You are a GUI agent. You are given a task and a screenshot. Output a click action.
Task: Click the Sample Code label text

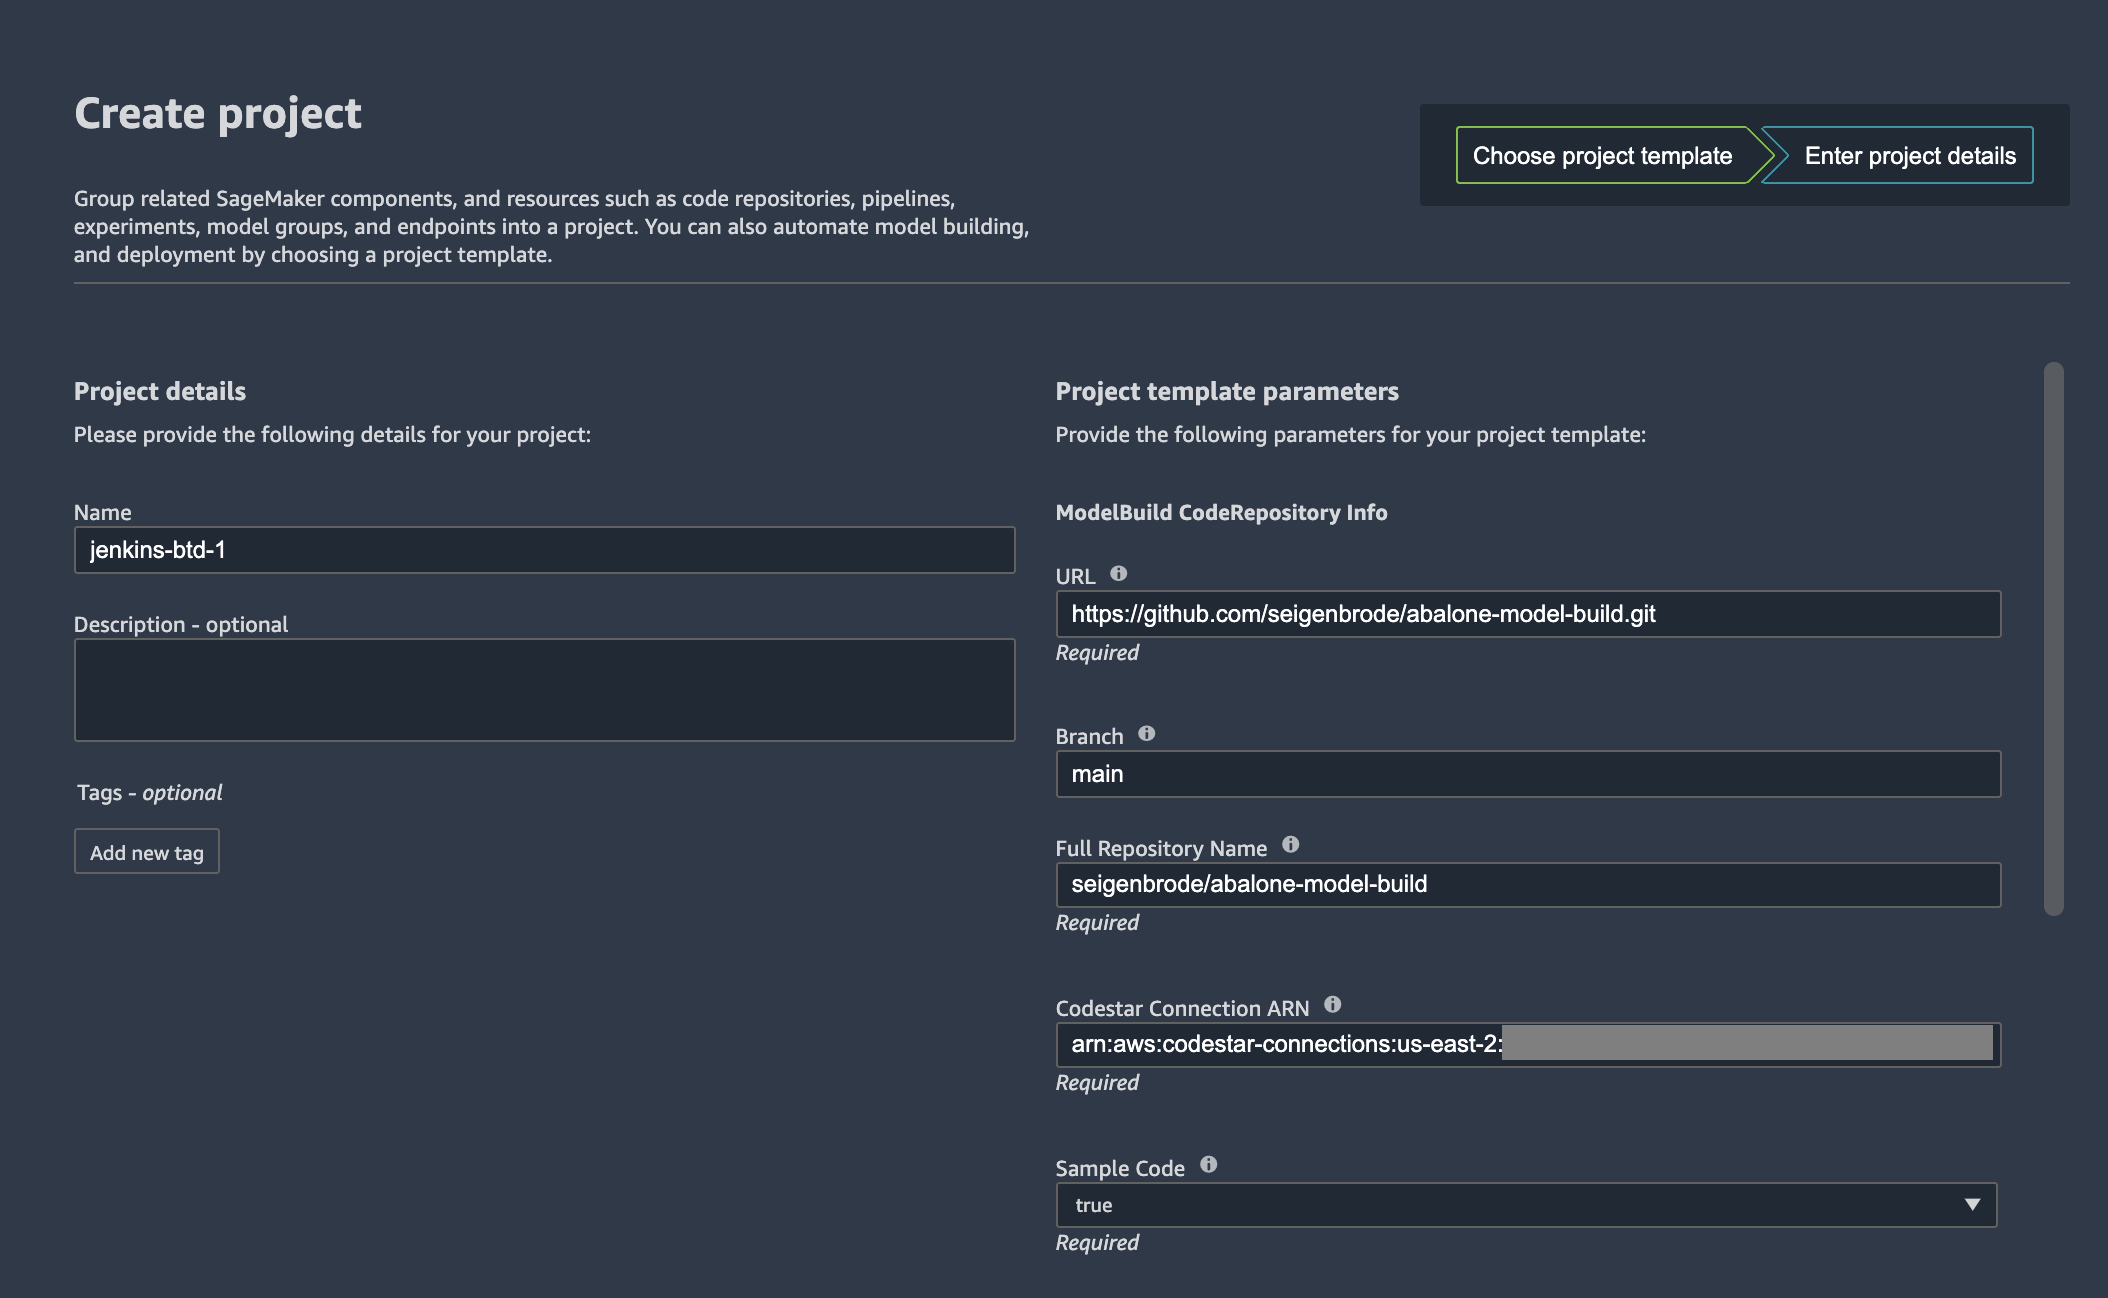pyautogui.click(x=1120, y=1169)
